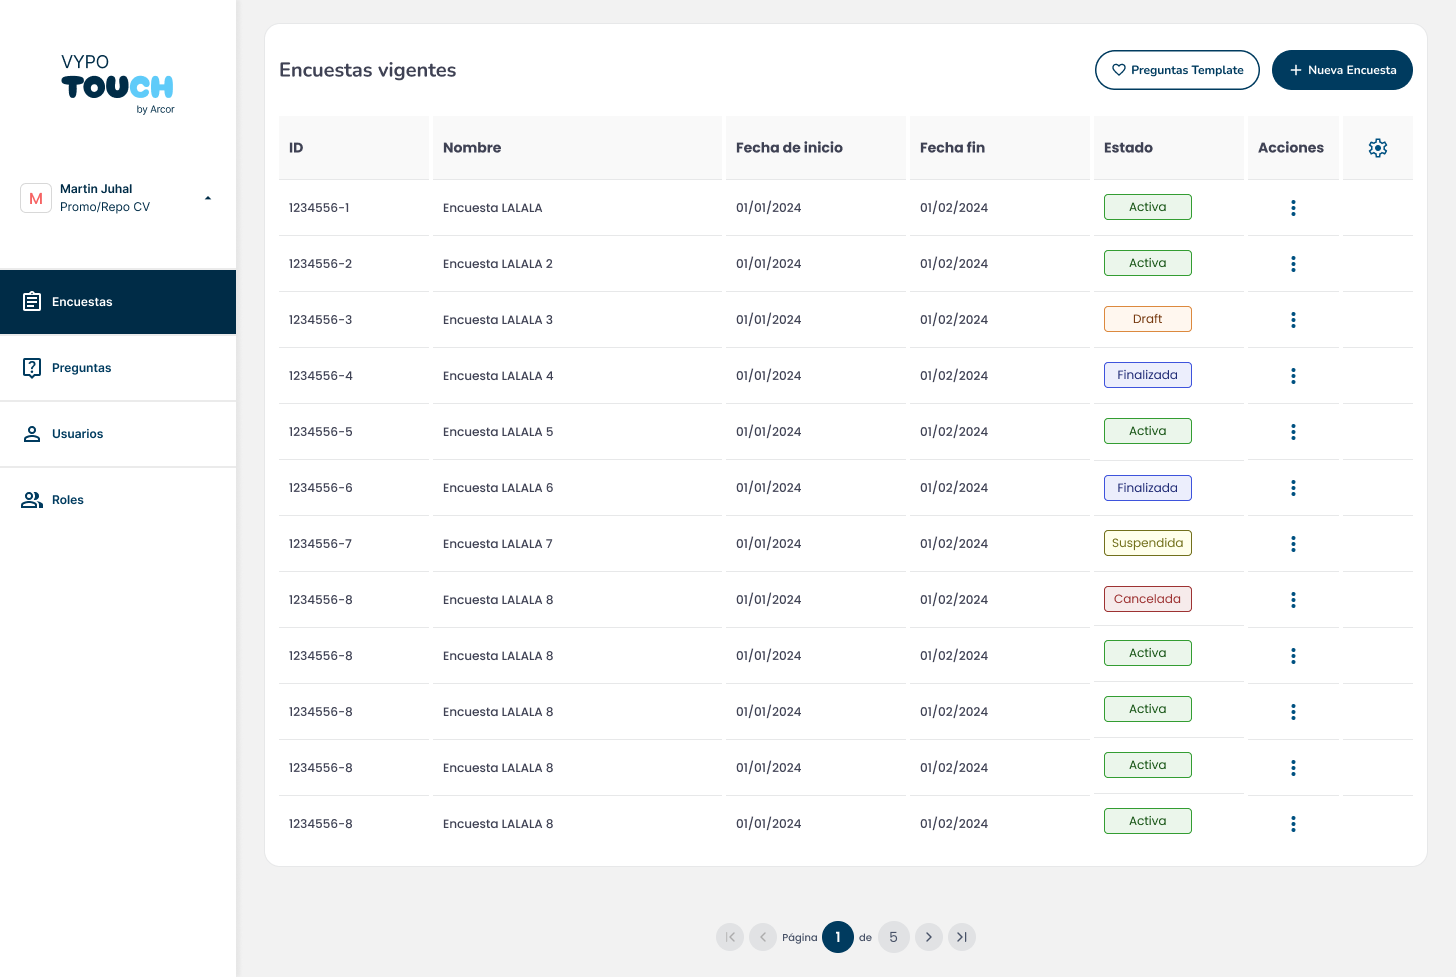Click Activa badge of Encuesta LALALA 2
The width and height of the screenshot is (1456, 977).
point(1148,263)
